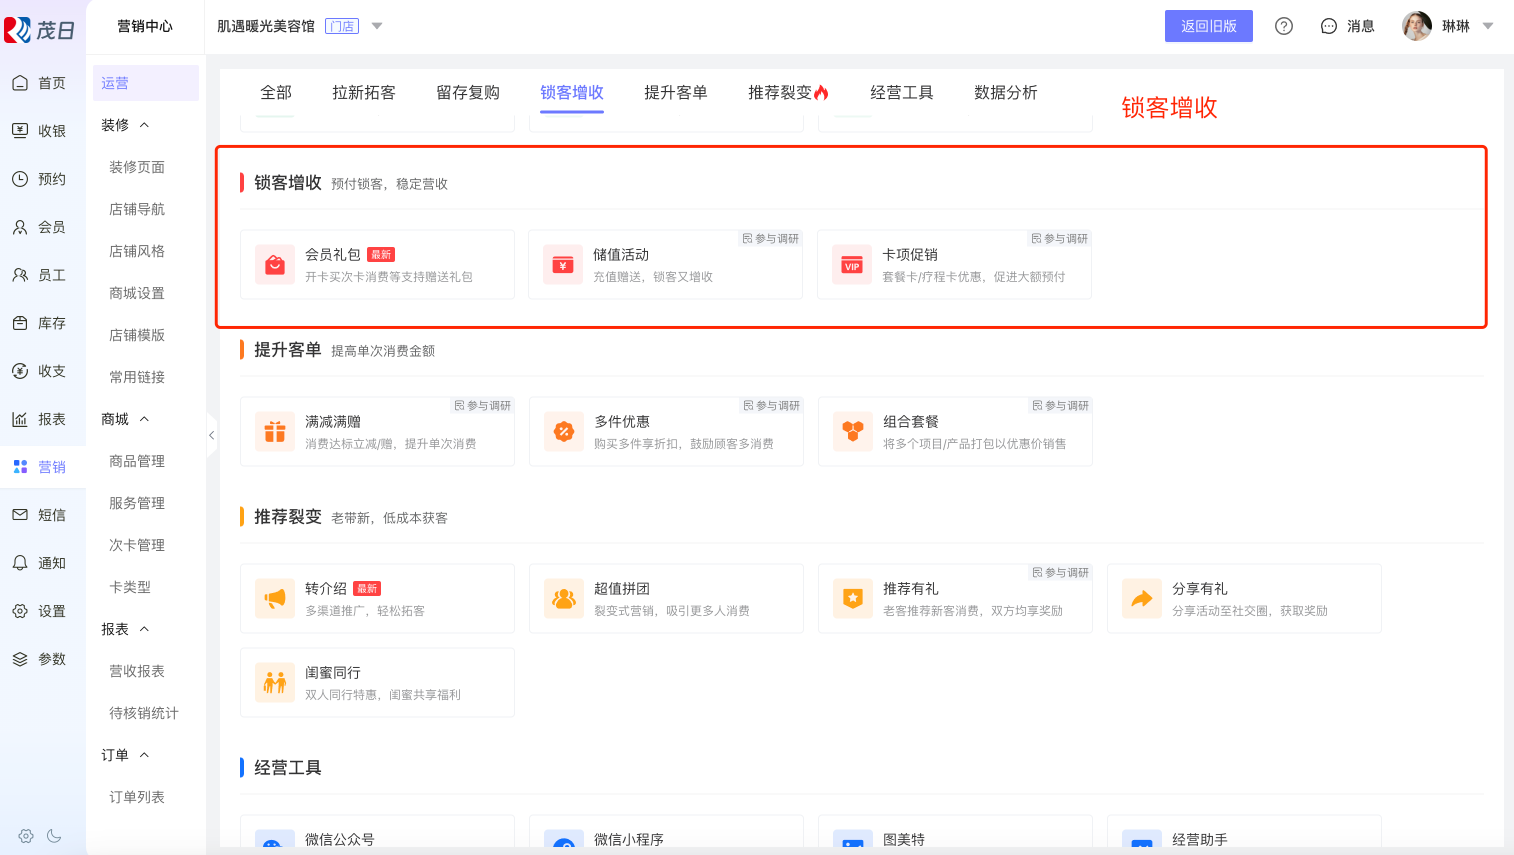Click the 卡项促销 VIP card icon
The height and width of the screenshot is (855, 1514).
pos(852,265)
